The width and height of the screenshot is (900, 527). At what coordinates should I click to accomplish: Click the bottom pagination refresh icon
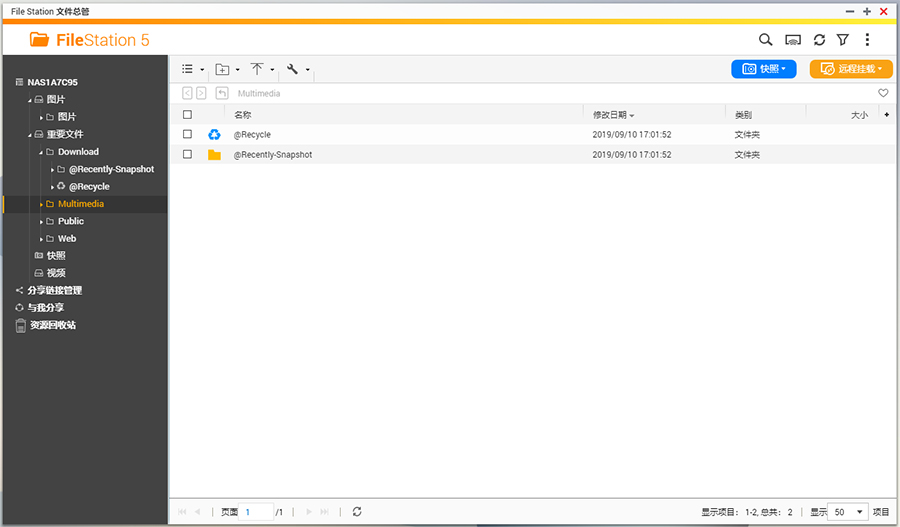click(x=357, y=512)
